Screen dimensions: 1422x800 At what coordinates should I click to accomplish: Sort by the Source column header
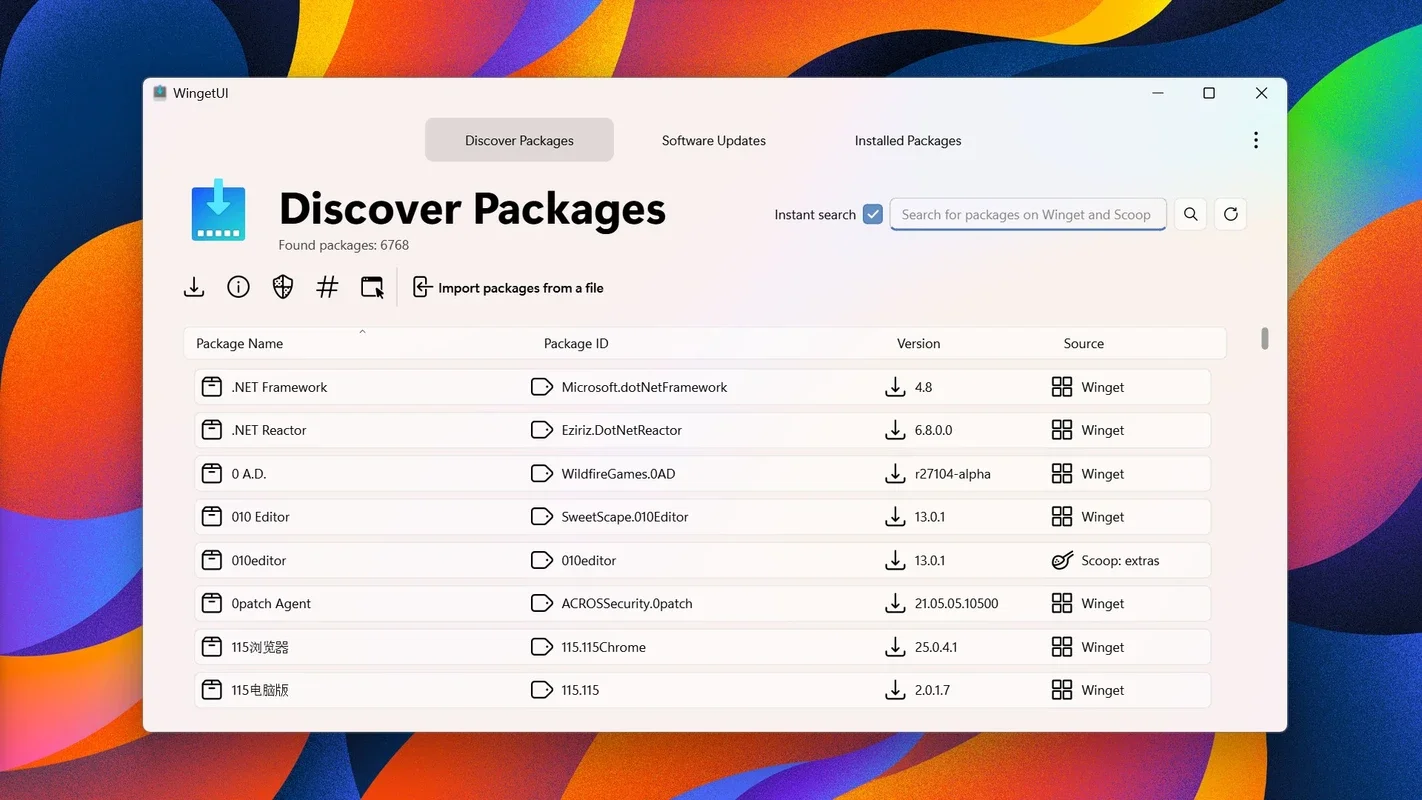coord(1083,343)
